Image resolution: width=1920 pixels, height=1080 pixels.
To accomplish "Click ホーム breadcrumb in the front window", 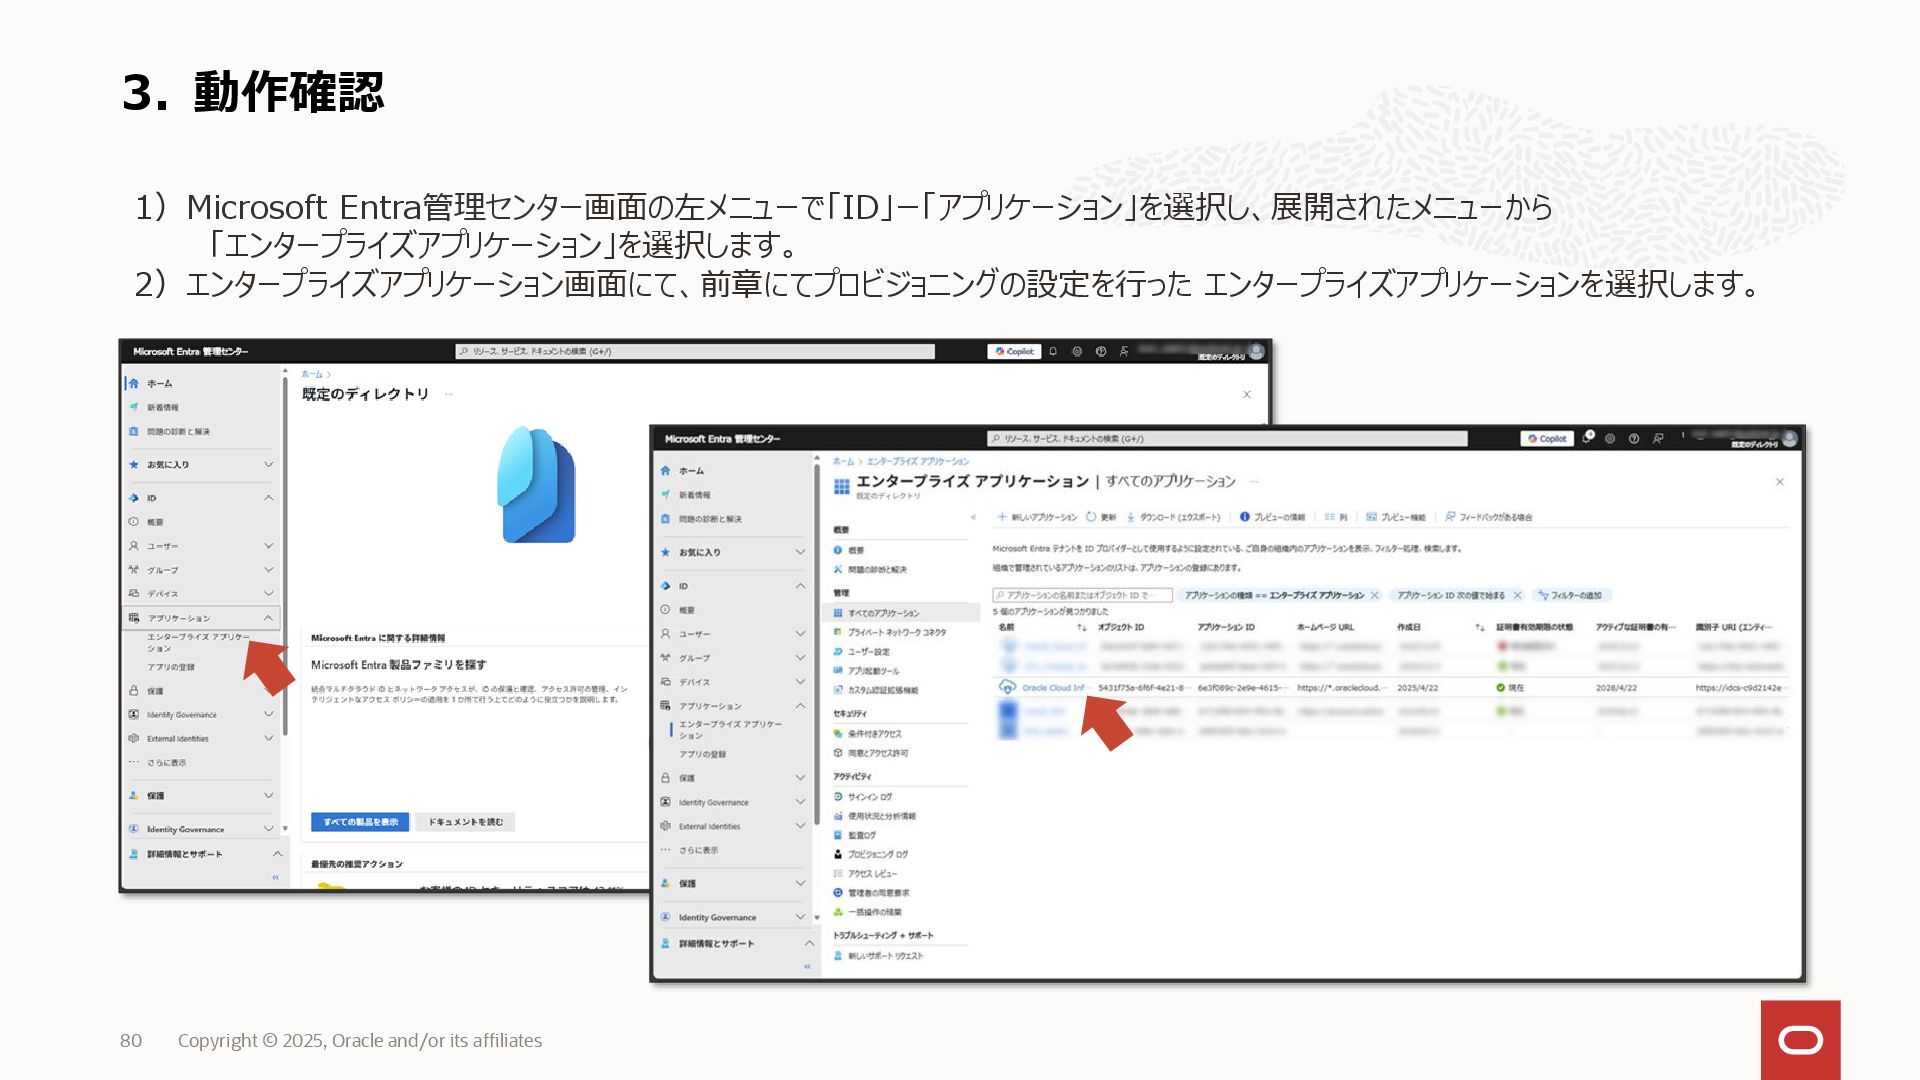I will click(843, 462).
